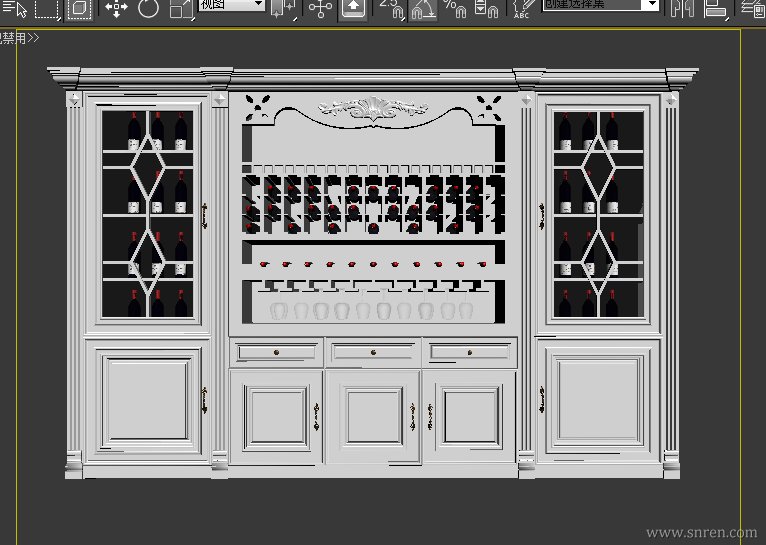Viewport: 766px width, 545px height.
Task: Open the reference coordinate system dropdown
Action: coord(231,5)
